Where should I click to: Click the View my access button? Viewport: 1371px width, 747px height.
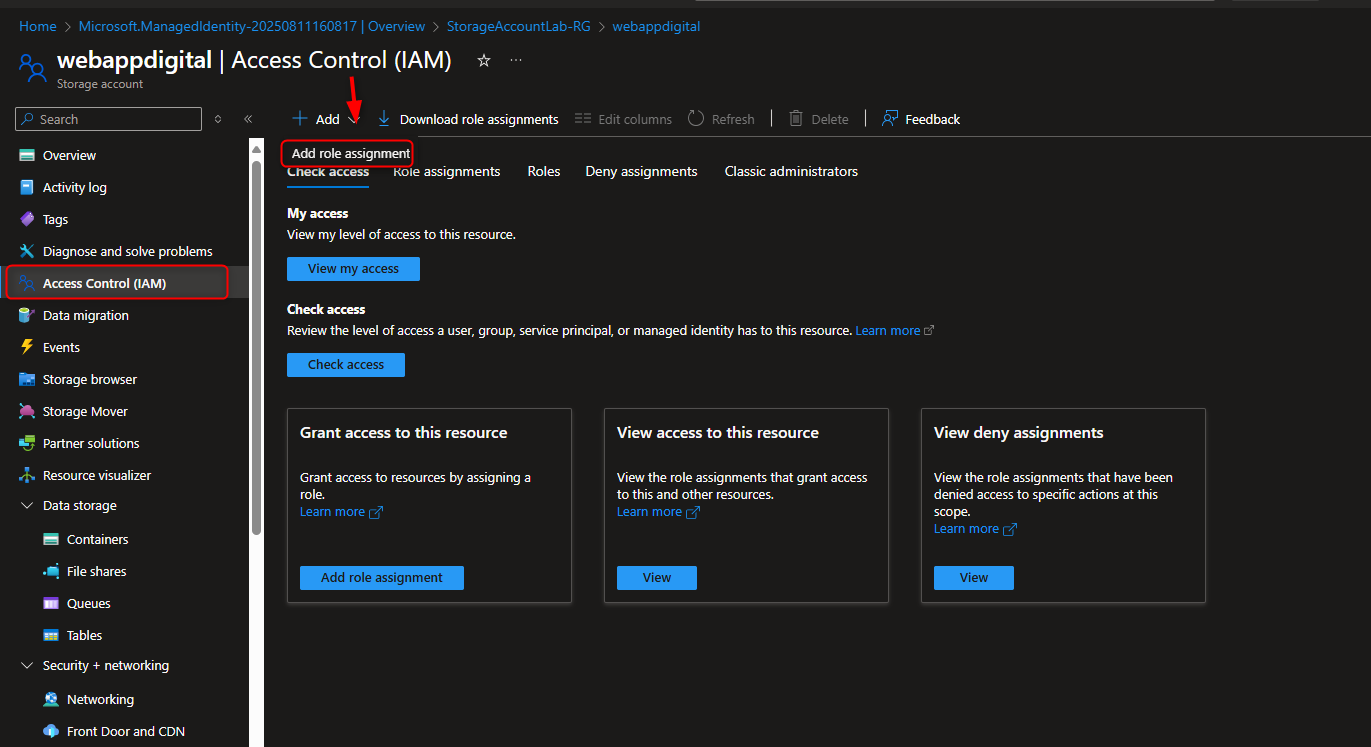tap(353, 268)
